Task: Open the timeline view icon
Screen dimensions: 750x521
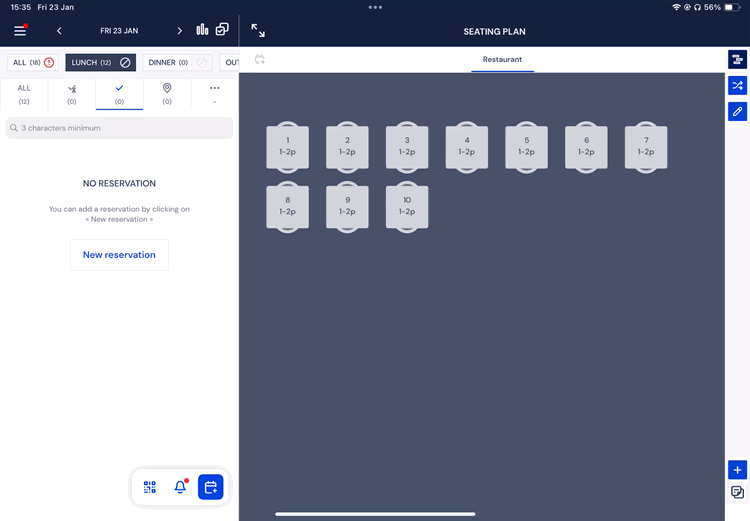Action: 737,60
